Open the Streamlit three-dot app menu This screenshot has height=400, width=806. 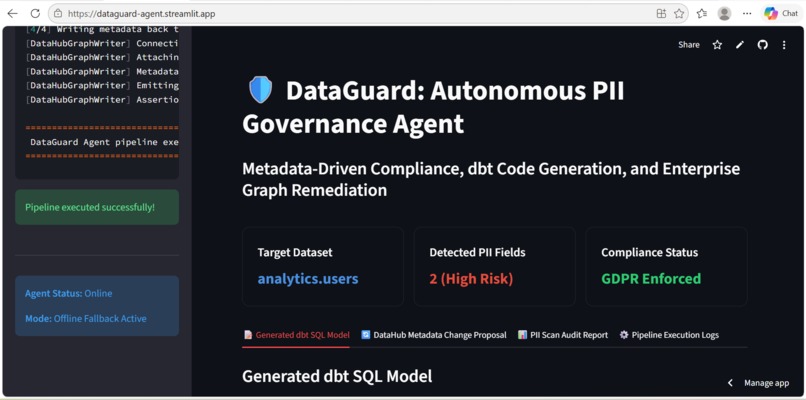point(784,45)
